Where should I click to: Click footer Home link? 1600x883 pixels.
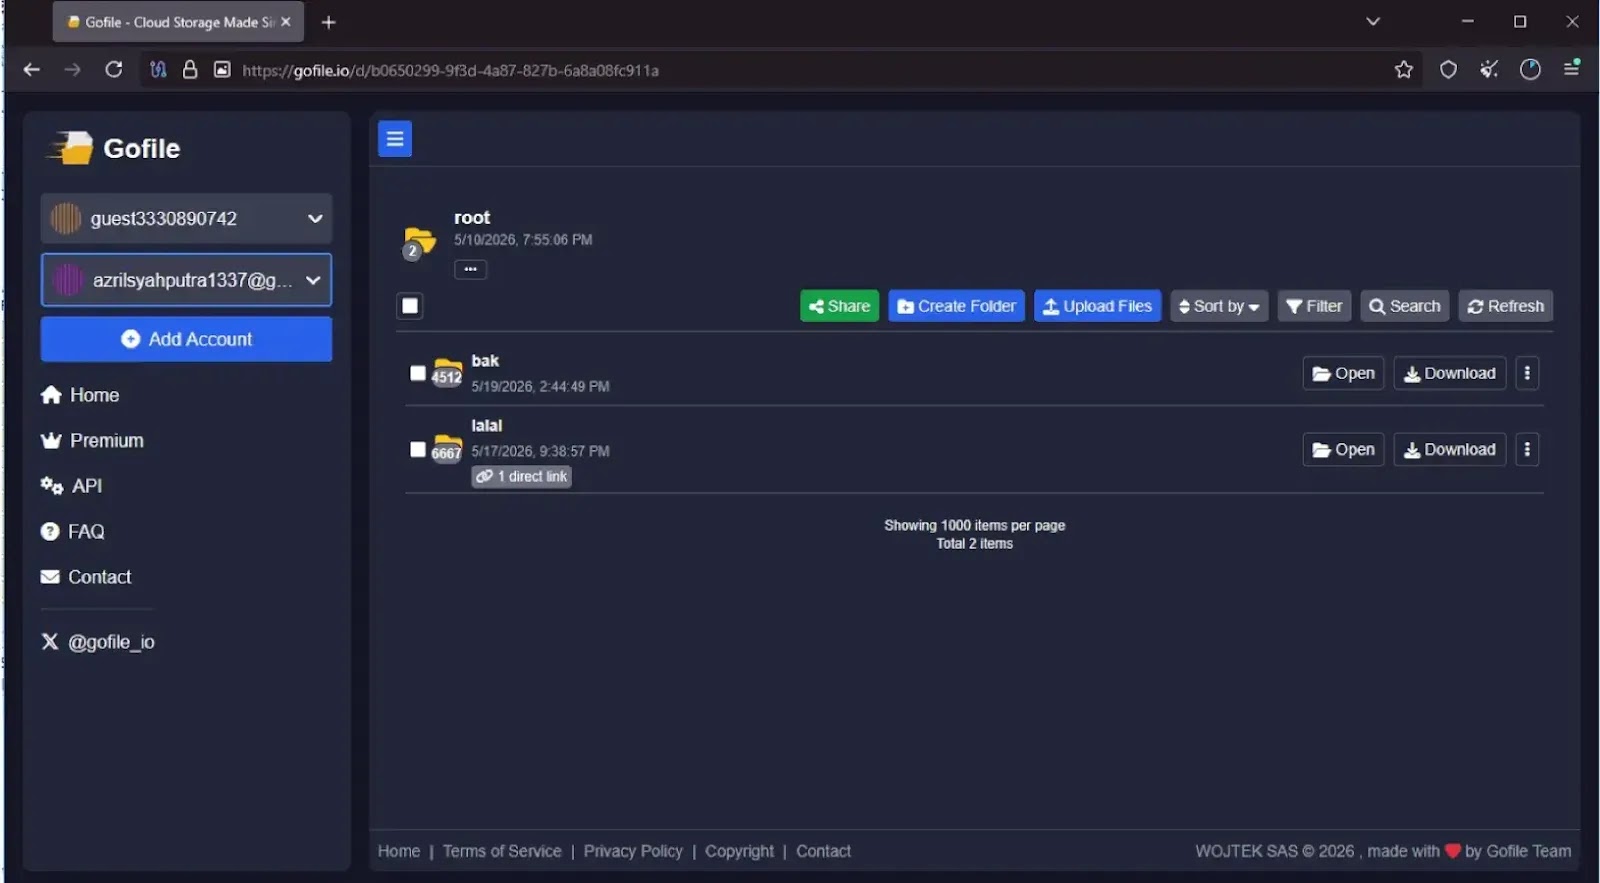399,851
